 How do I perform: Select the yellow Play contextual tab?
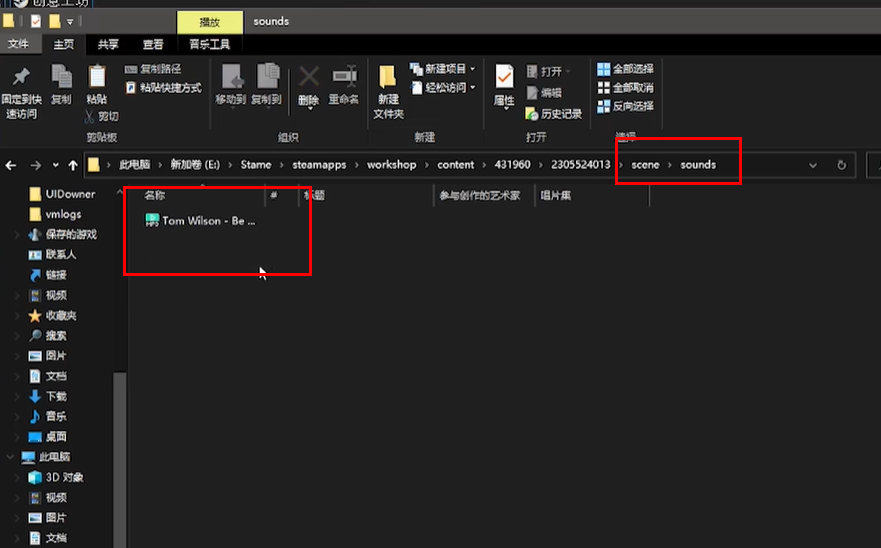pos(210,22)
